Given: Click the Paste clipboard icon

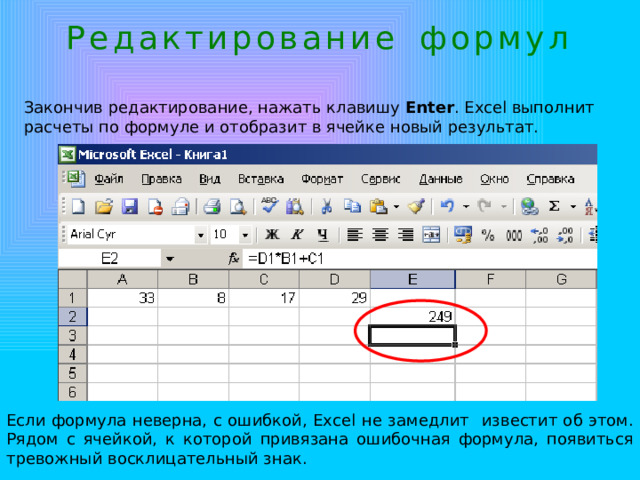Looking at the screenshot, I should point(378,207).
